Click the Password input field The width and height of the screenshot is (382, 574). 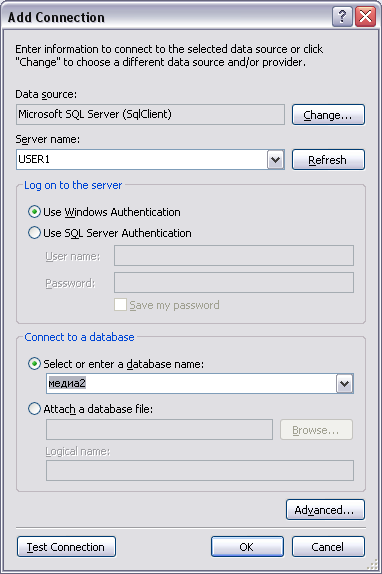234,283
